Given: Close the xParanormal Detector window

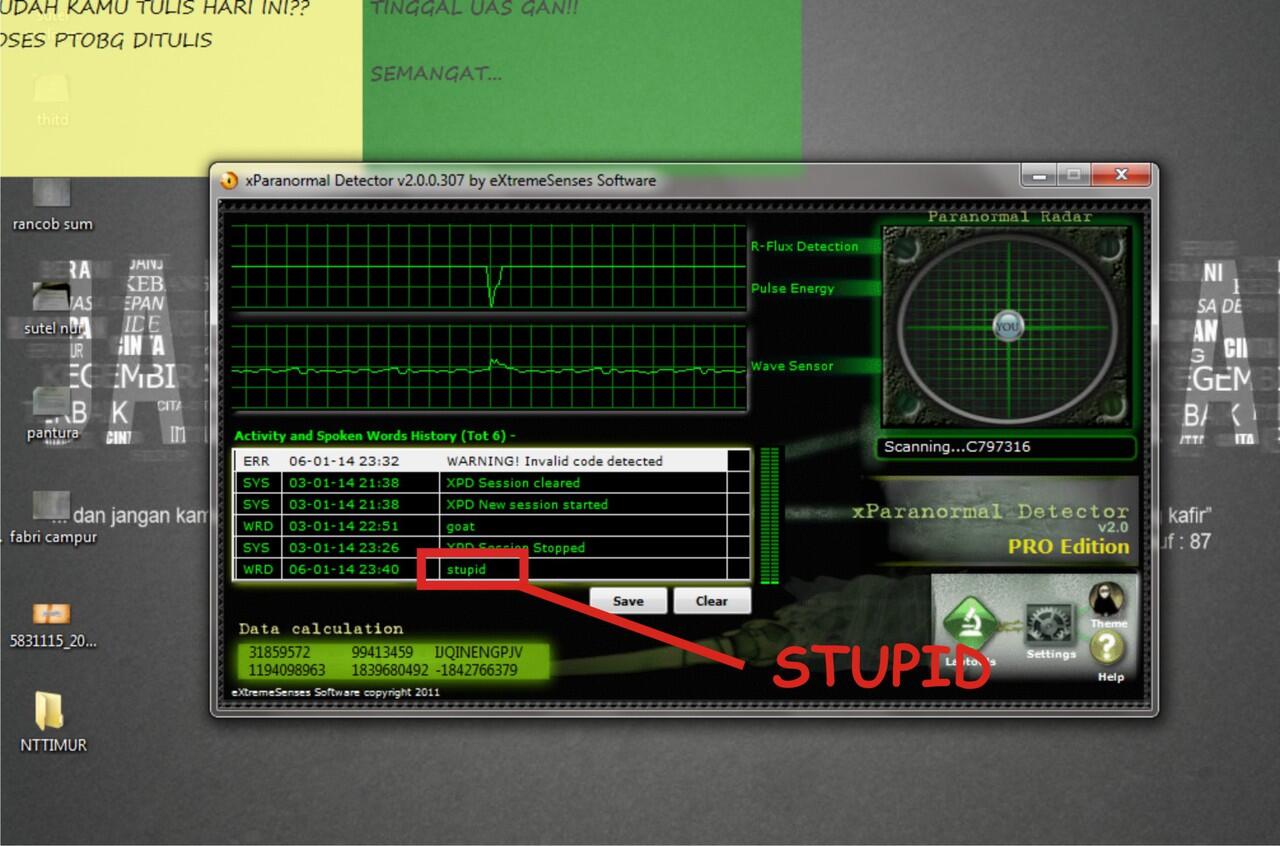Looking at the screenshot, I should (1119, 176).
